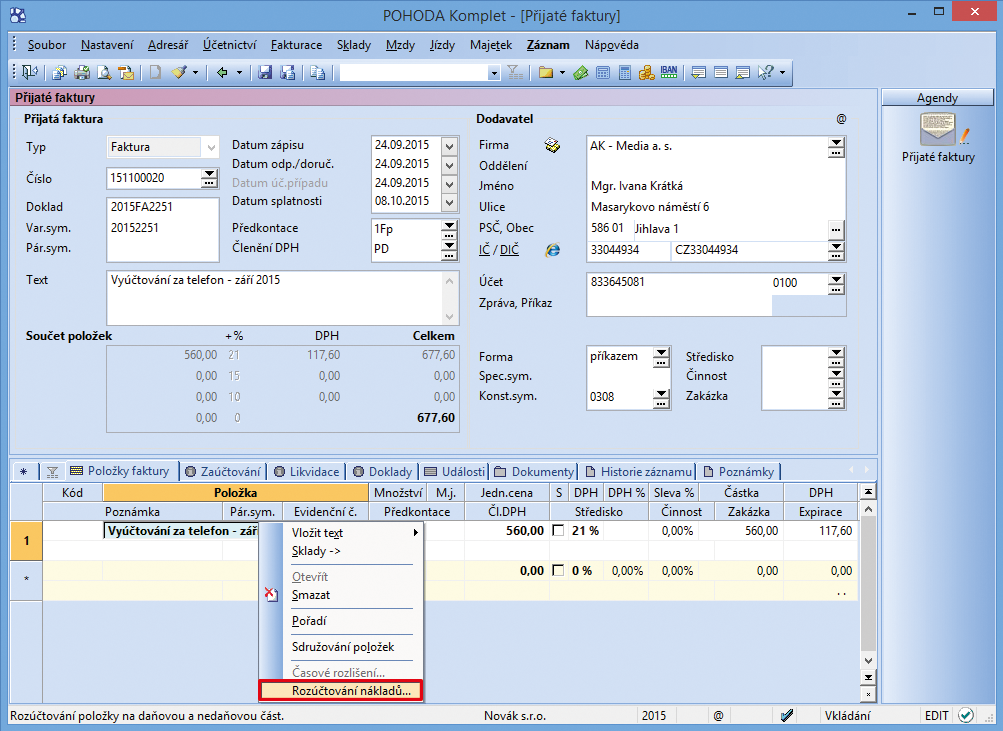Click the Poznámky tab

(x=739, y=472)
